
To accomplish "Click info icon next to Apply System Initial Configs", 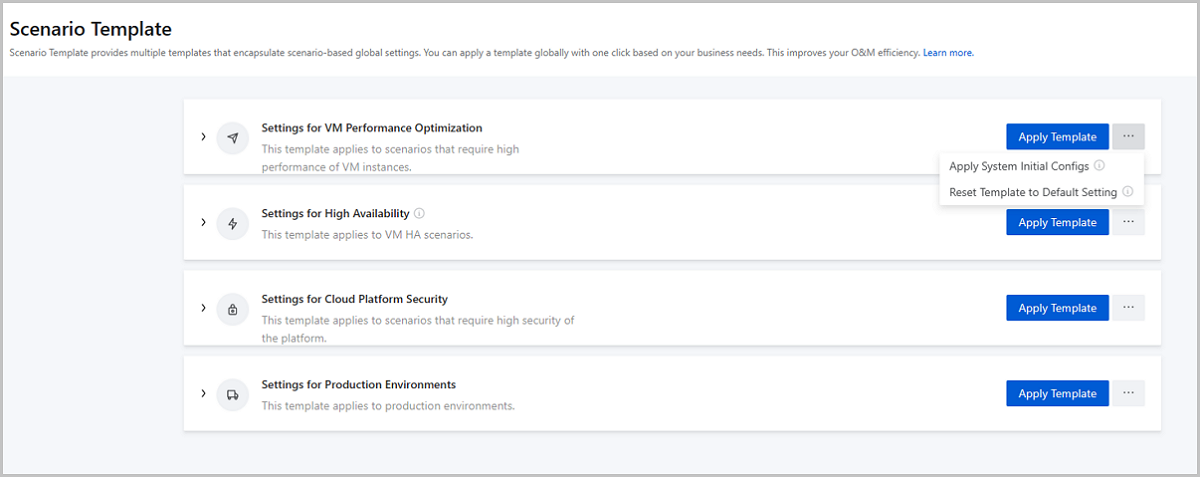I will click(1099, 166).
